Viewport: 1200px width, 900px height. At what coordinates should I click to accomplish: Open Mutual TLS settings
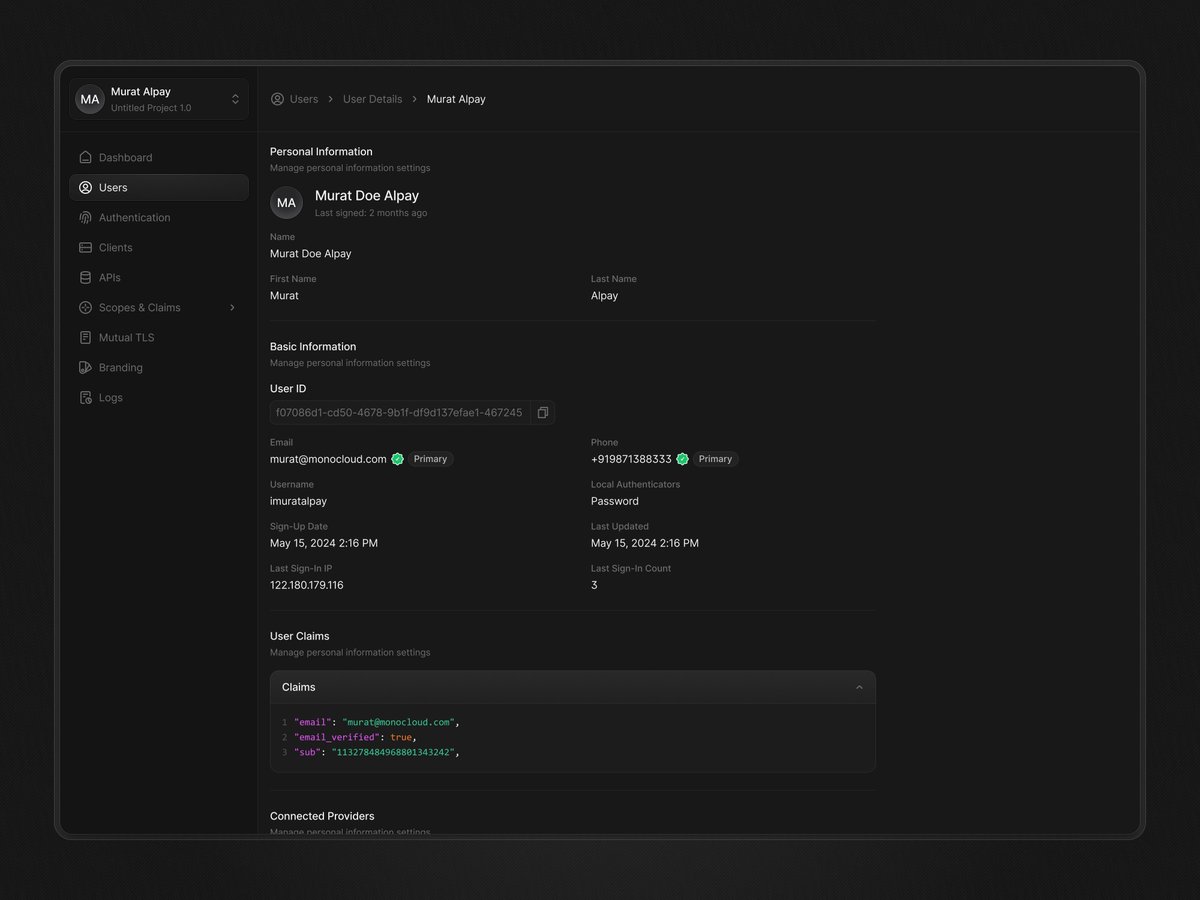tap(159, 337)
